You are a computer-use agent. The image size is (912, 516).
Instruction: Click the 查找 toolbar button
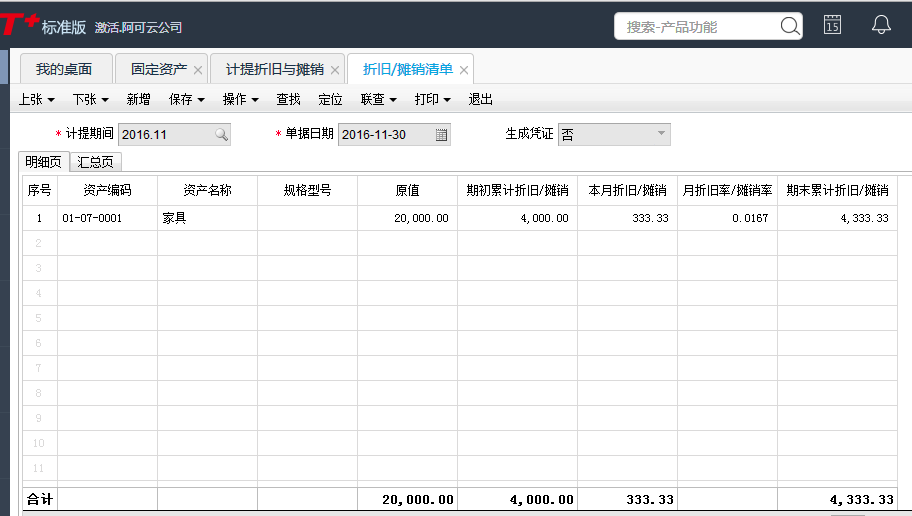coord(288,99)
